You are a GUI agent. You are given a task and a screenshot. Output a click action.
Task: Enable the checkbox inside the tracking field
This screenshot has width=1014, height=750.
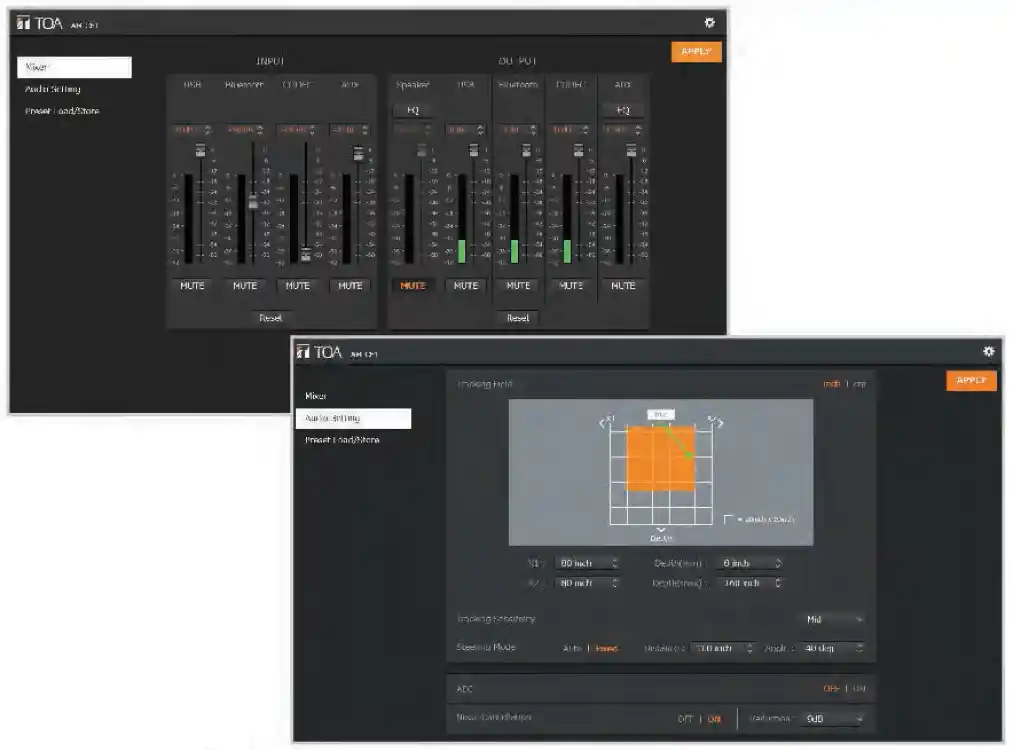729,519
